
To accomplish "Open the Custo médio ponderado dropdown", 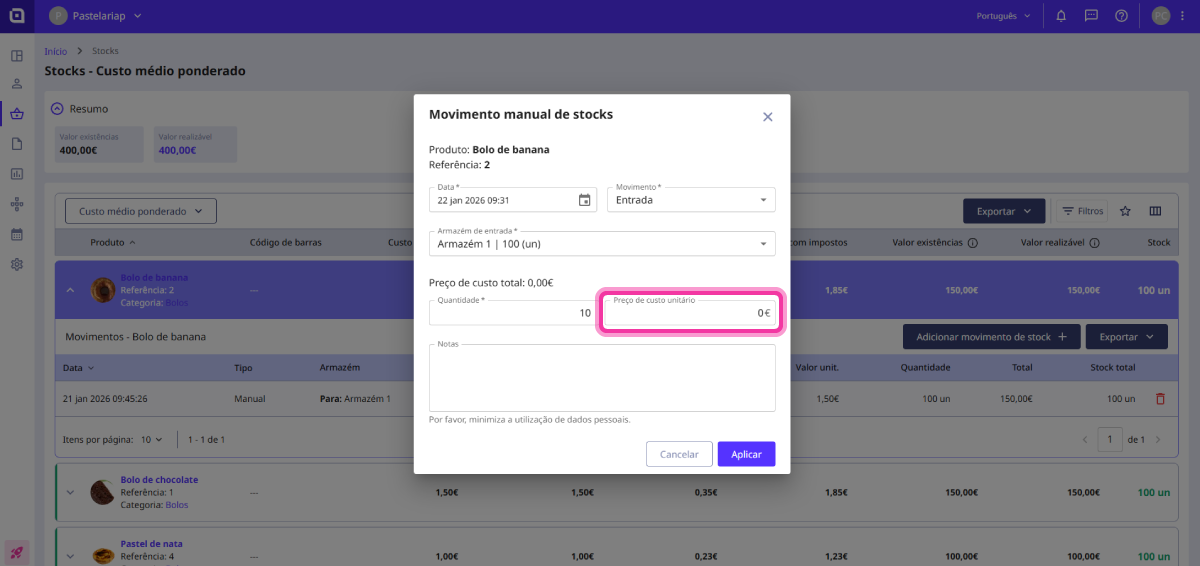I will 140,211.
